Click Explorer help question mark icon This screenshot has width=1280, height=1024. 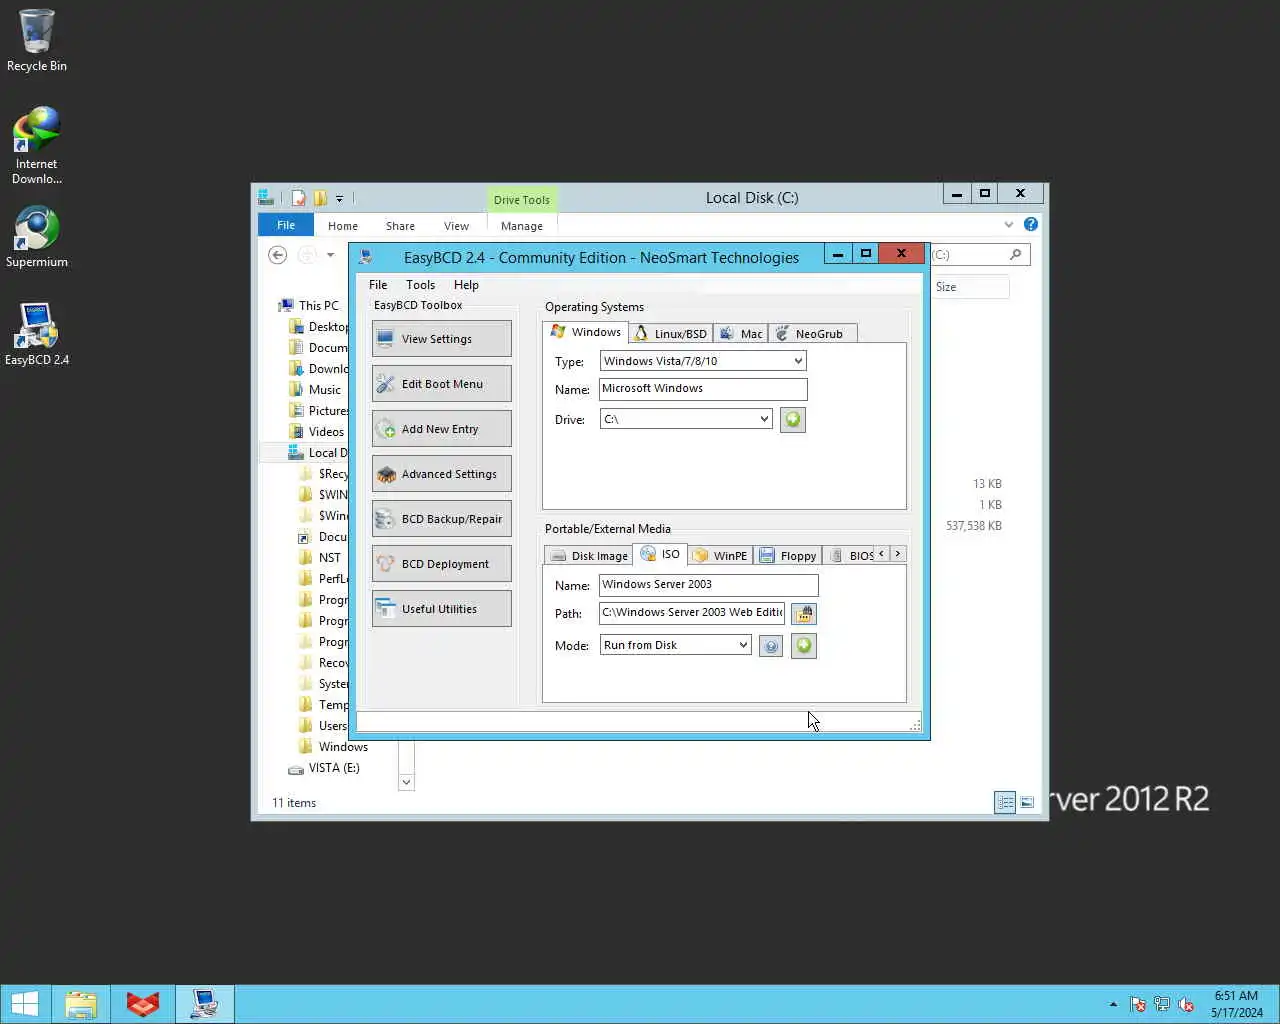pyautogui.click(x=1031, y=224)
